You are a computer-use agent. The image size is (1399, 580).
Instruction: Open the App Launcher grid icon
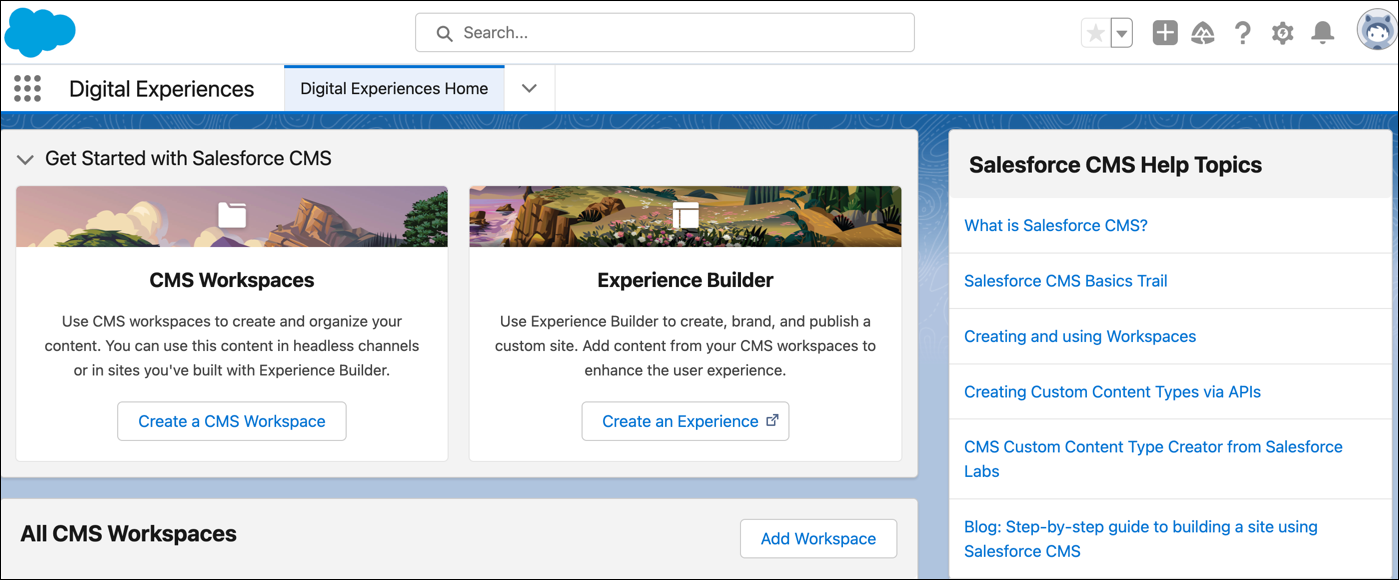(28, 89)
